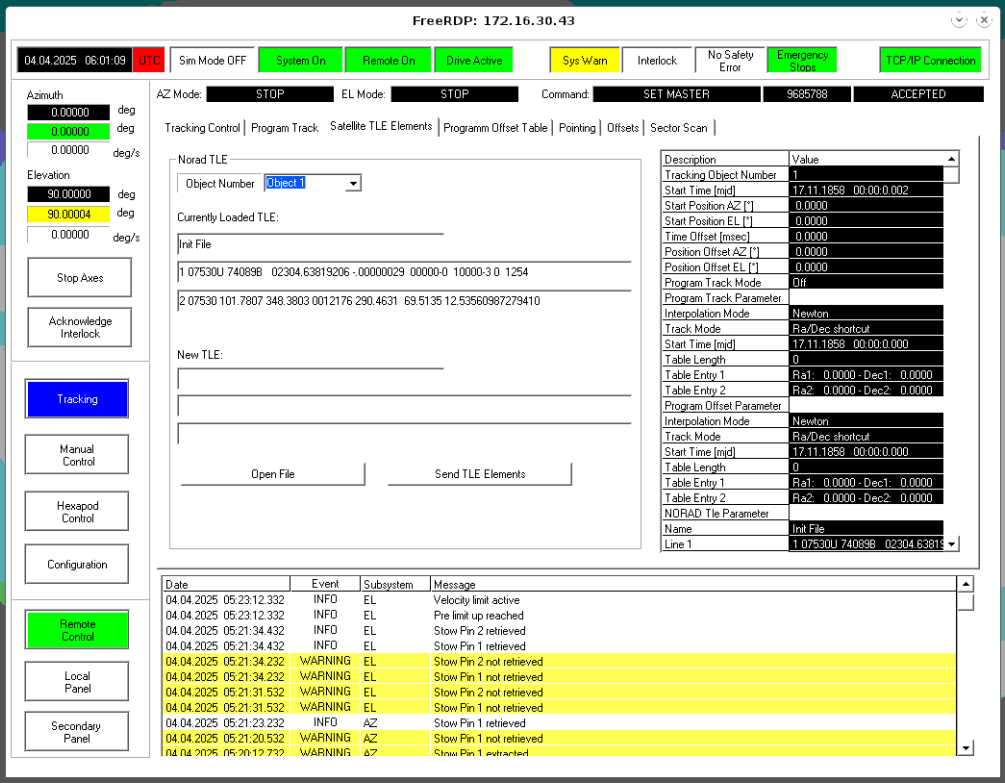
Task: Click the TCP/IP Connection indicator
Action: pyautogui.click(x=930, y=60)
